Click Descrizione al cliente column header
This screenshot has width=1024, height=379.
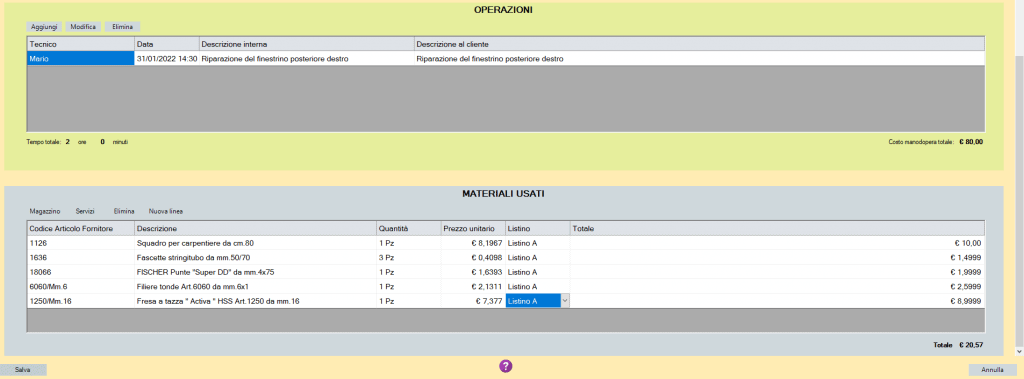click(x=699, y=44)
